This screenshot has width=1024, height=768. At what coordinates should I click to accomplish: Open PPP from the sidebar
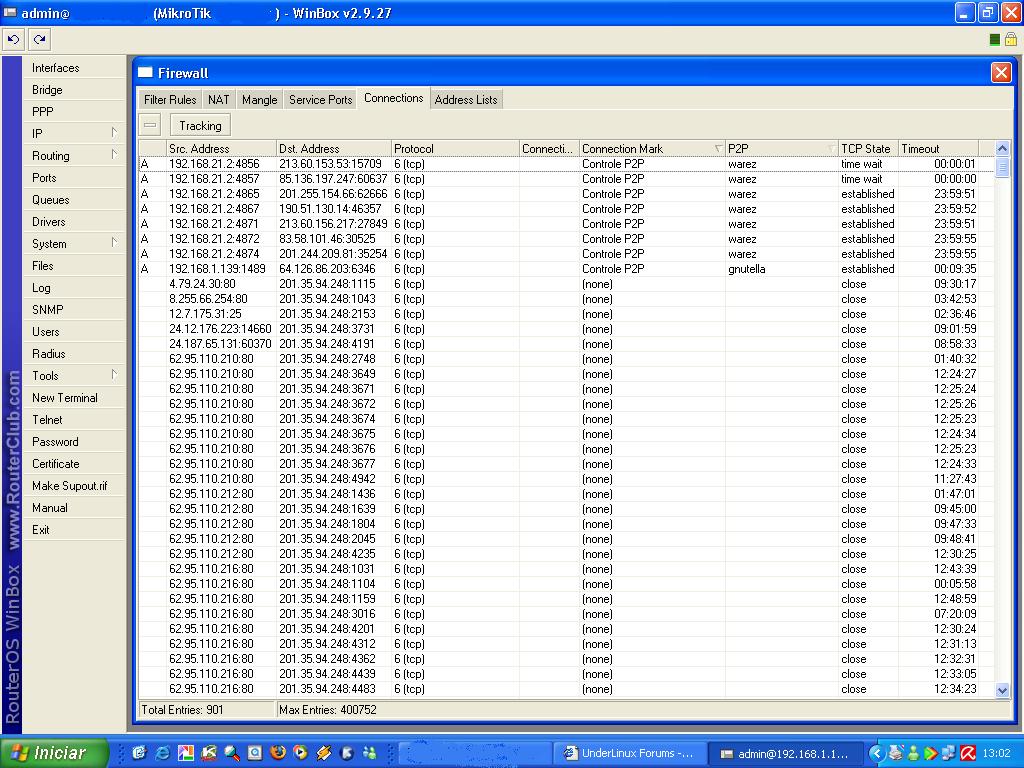(x=74, y=112)
